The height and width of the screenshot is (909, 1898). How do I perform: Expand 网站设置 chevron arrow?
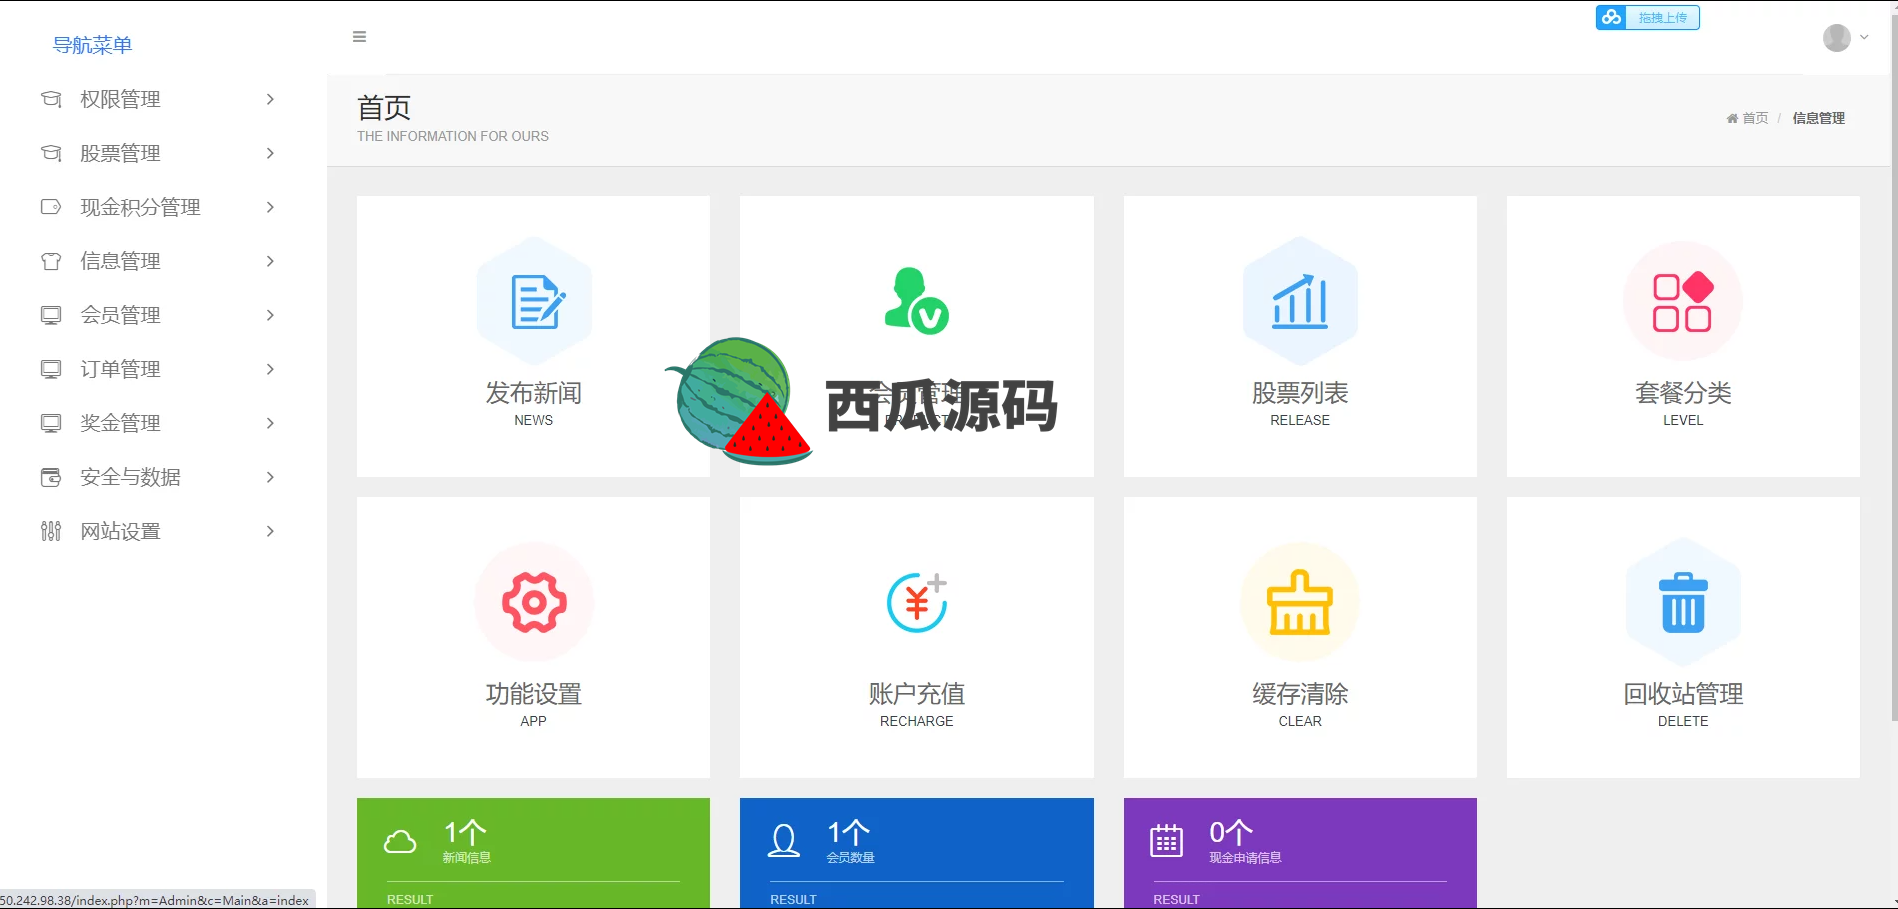(x=270, y=531)
